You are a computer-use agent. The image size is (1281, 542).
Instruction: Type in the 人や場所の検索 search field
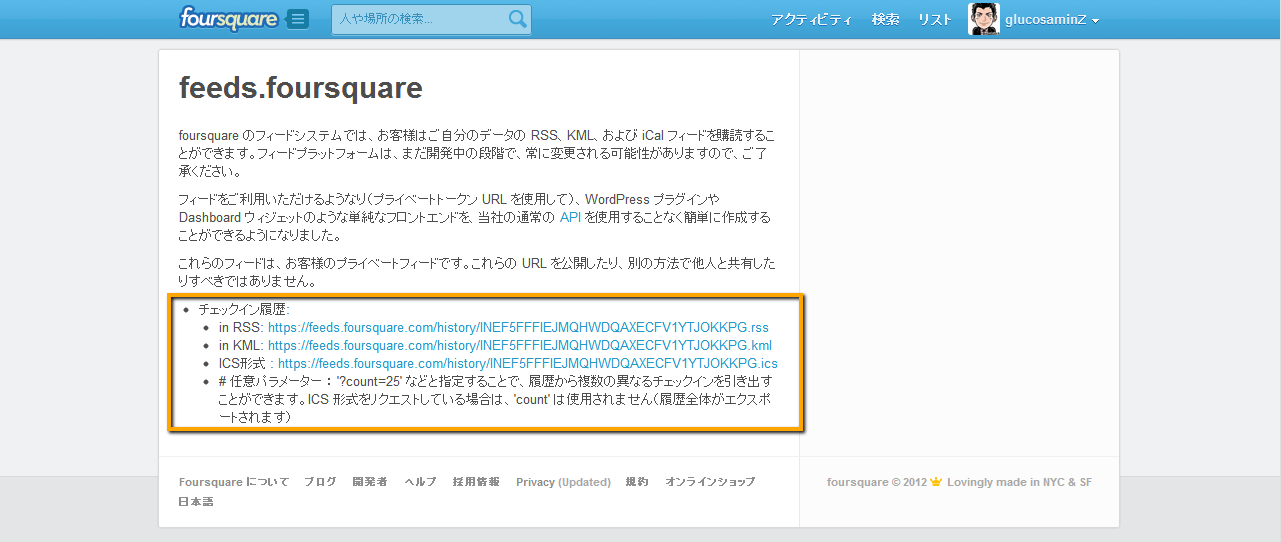[x=420, y=19]
